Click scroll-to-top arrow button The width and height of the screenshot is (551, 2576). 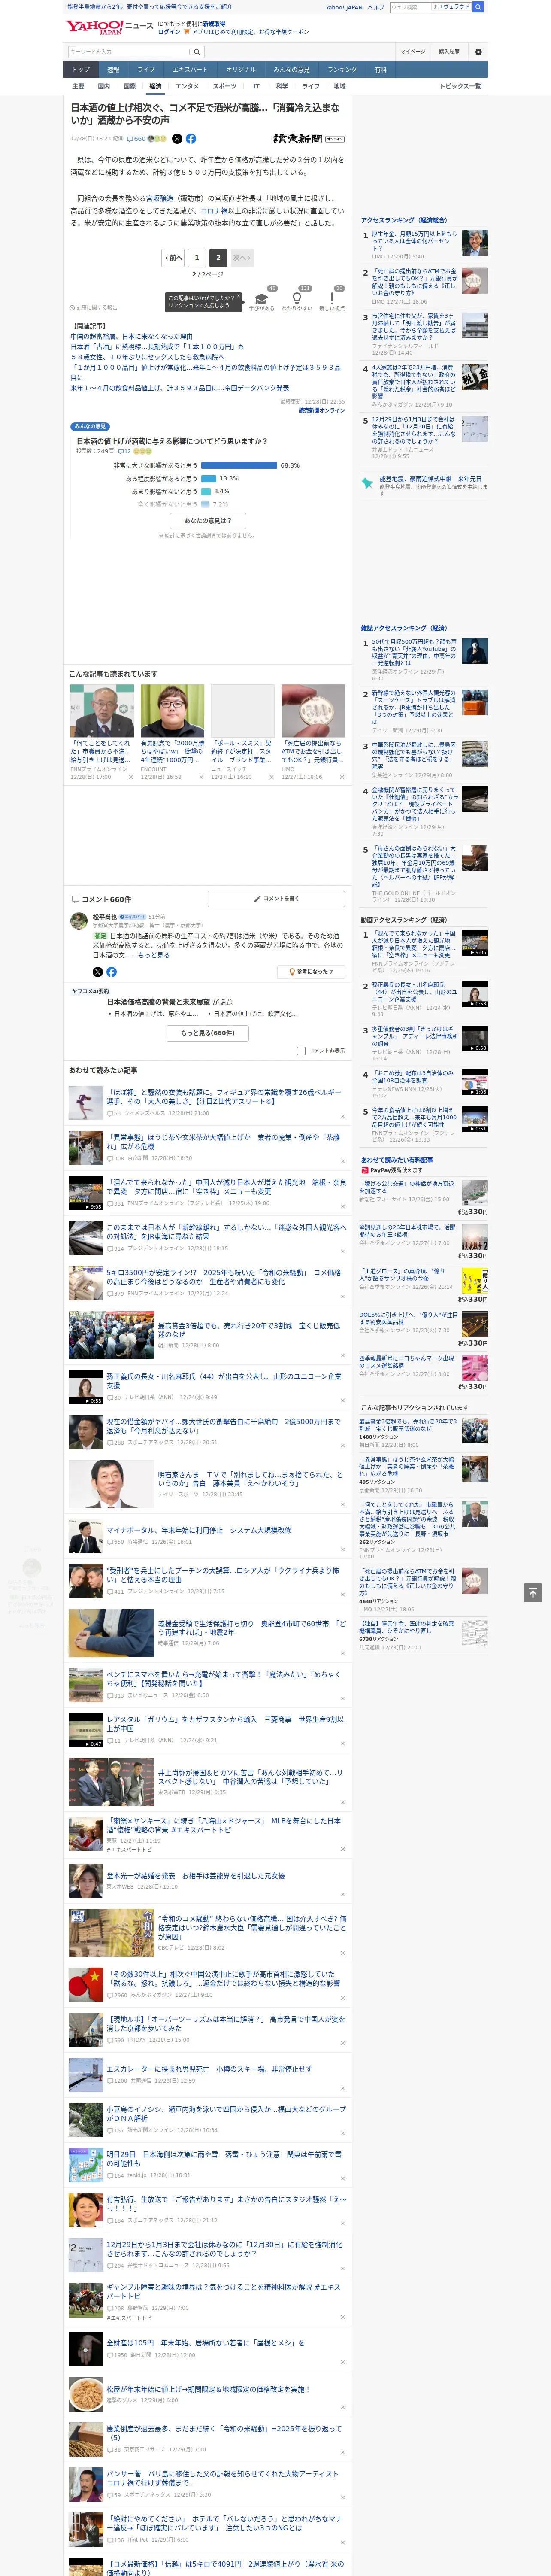pos(533,1592)
